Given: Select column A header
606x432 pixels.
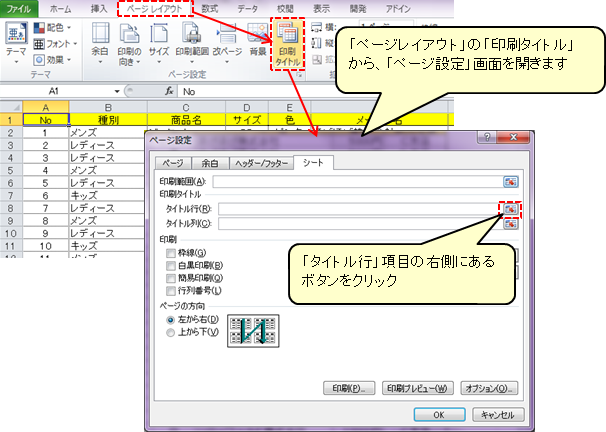Looking at the screenshot, I should pyautogui.click(x=46, y=107).
